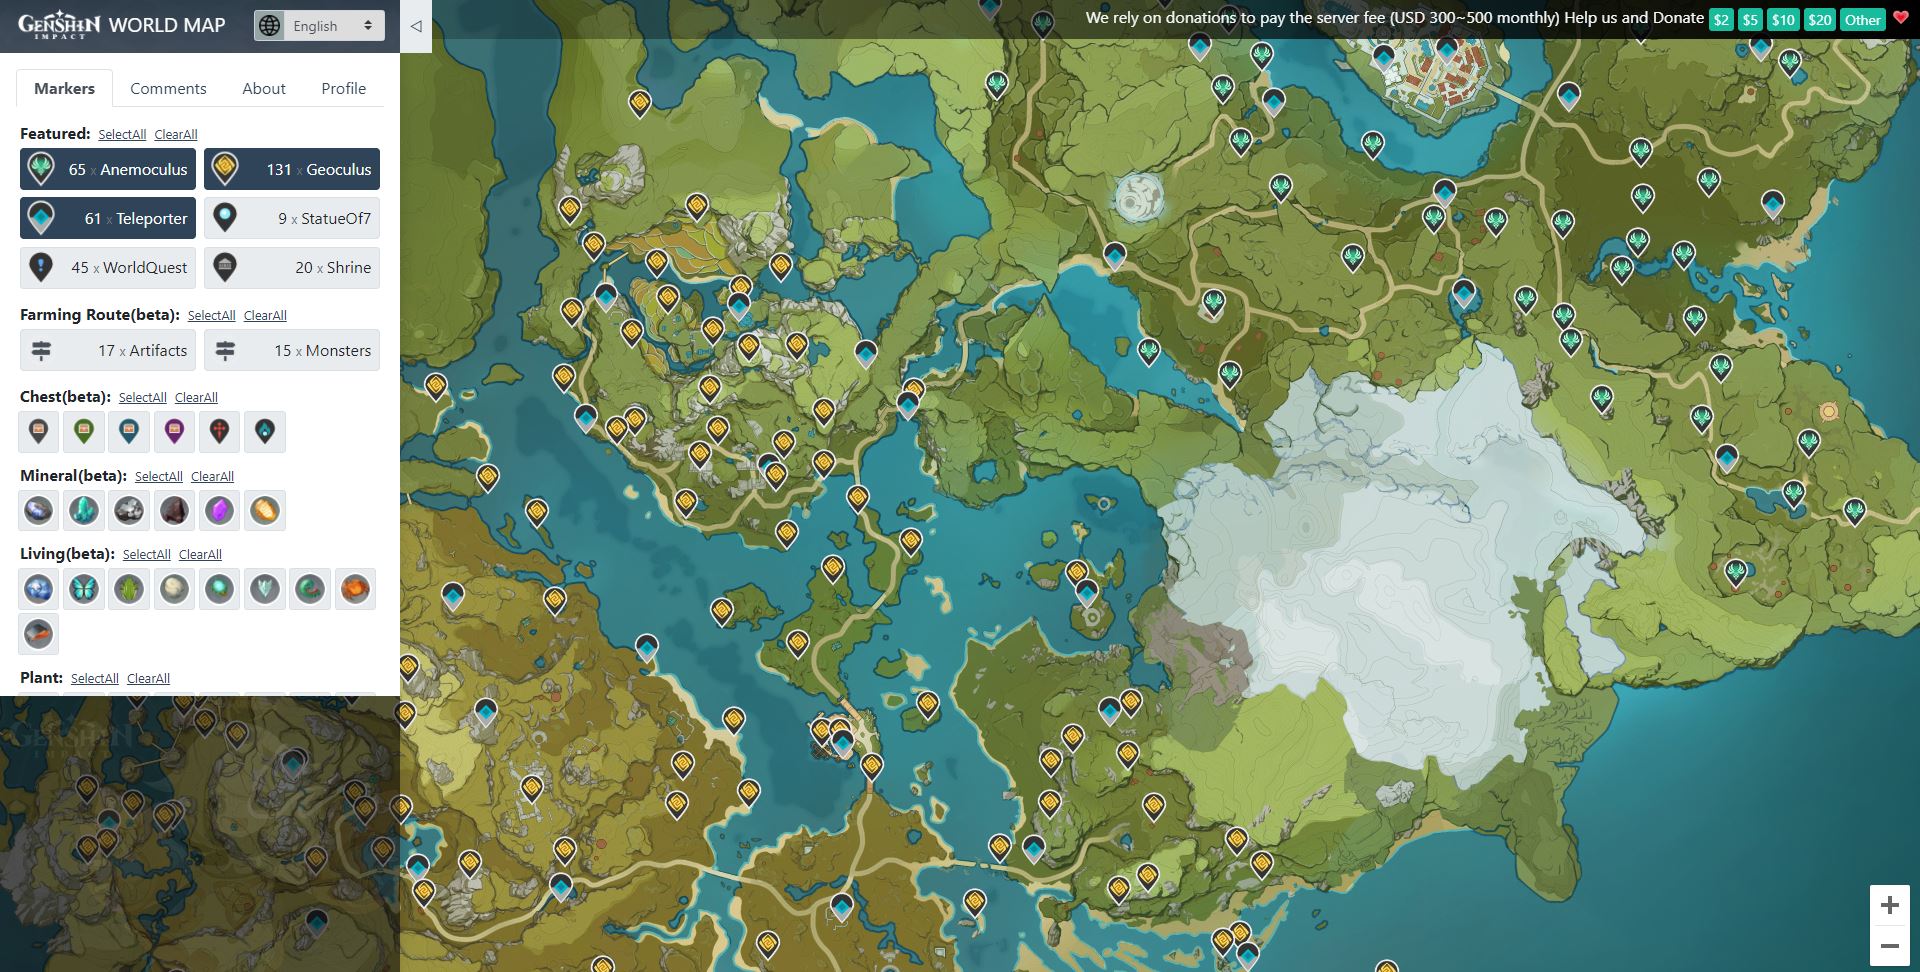Open the About tab
This screenshot has width=1920, height=972.
tap(264, 88)
